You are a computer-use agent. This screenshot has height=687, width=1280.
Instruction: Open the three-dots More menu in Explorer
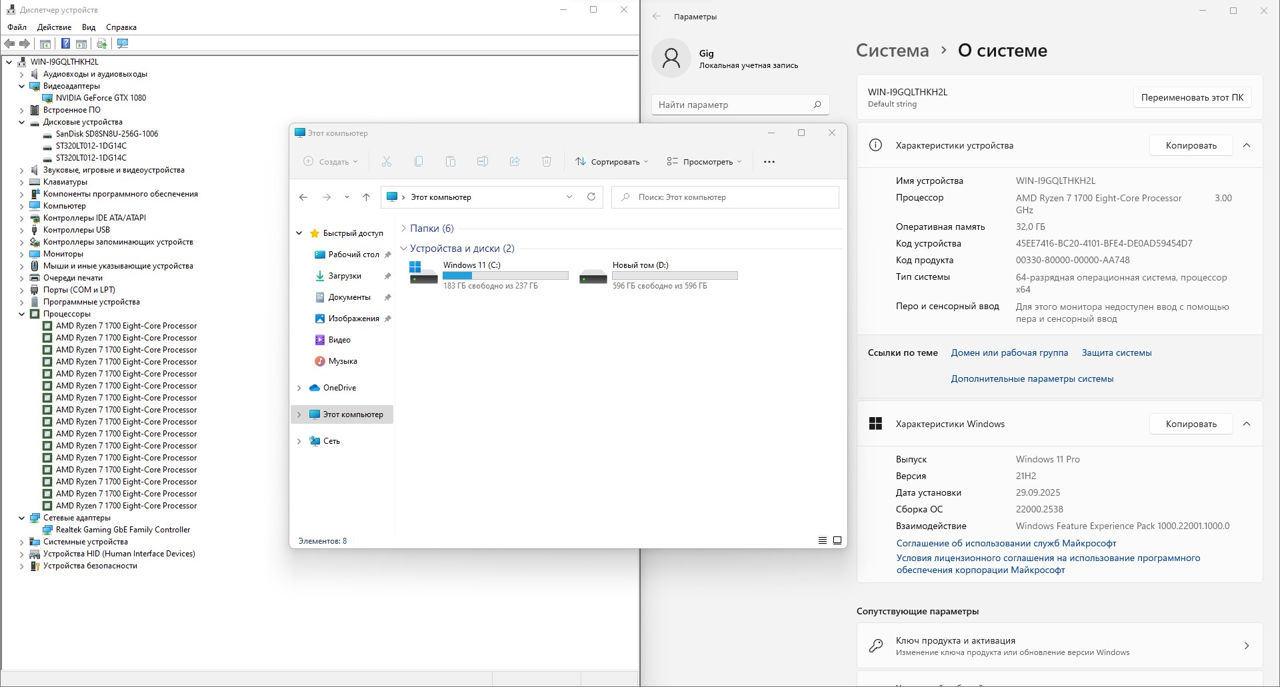click(768, 162)
